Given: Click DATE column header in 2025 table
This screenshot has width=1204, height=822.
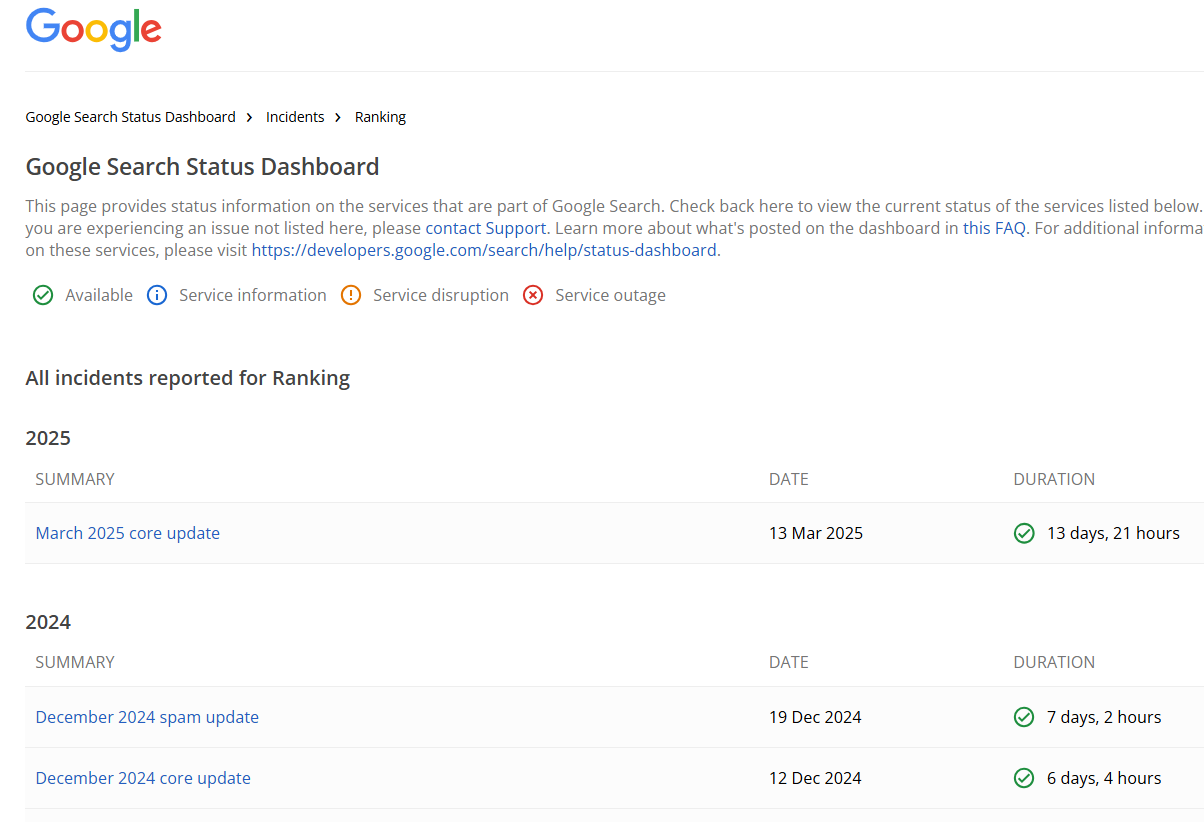Looking at the screenshot, I should (789, 479).
